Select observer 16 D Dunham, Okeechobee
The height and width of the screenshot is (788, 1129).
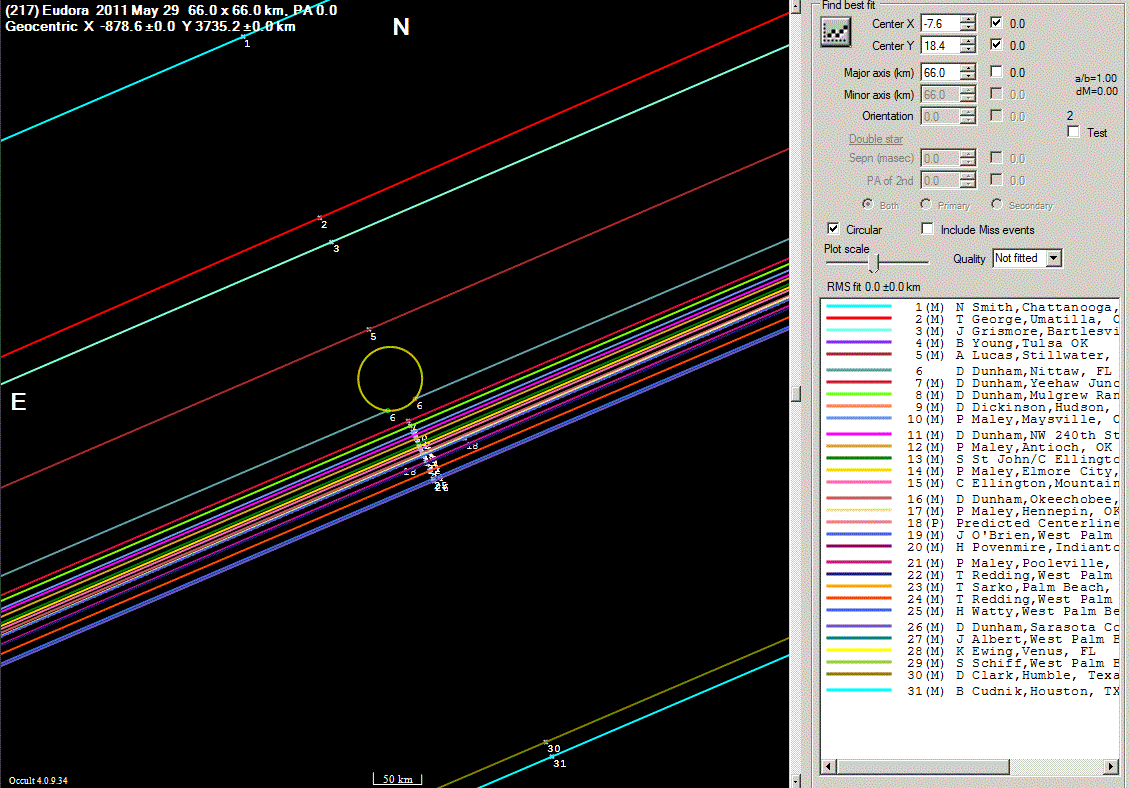tap(971, 499)
